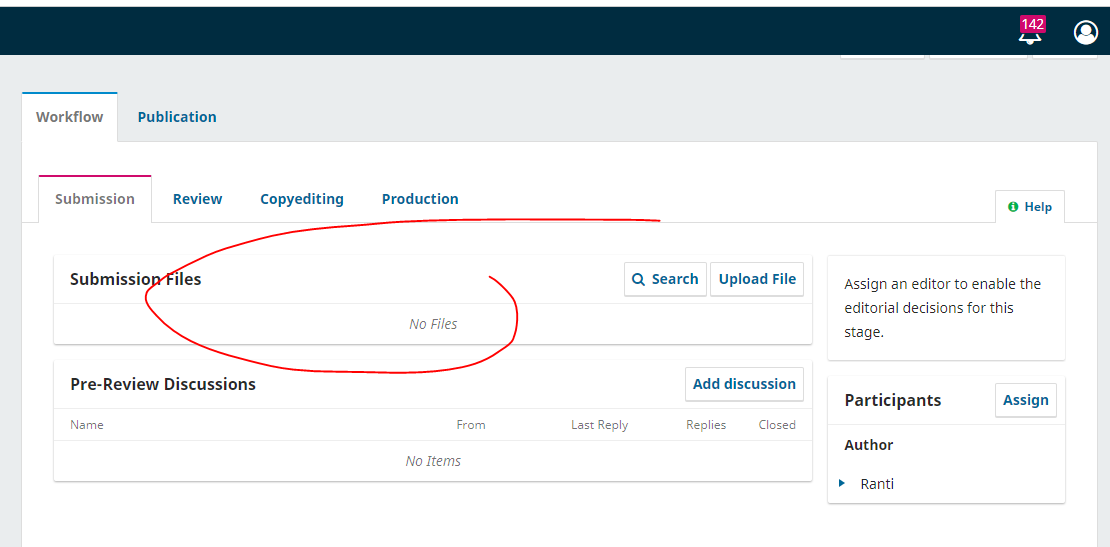This screenshot has height=547, width=1110.
Task: Click the magnifier Search button for files
Action: [x=665, y=279]
